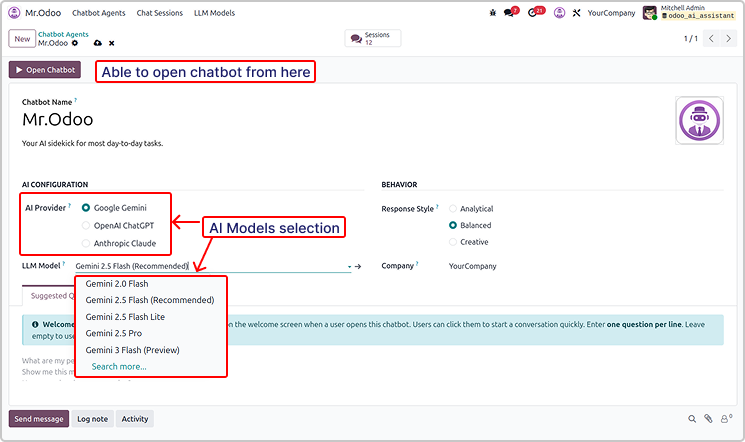
Task: Click the Open Chatbot button
Action: pos(45,70)
